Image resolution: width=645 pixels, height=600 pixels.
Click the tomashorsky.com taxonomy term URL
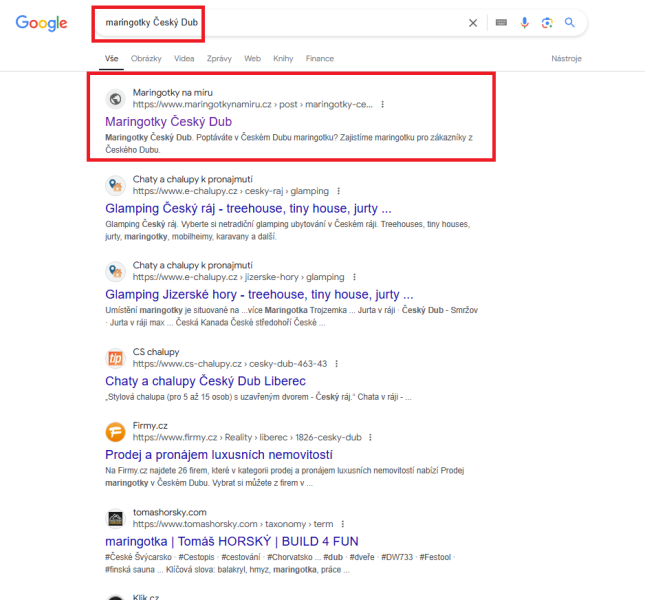[233, 524]
